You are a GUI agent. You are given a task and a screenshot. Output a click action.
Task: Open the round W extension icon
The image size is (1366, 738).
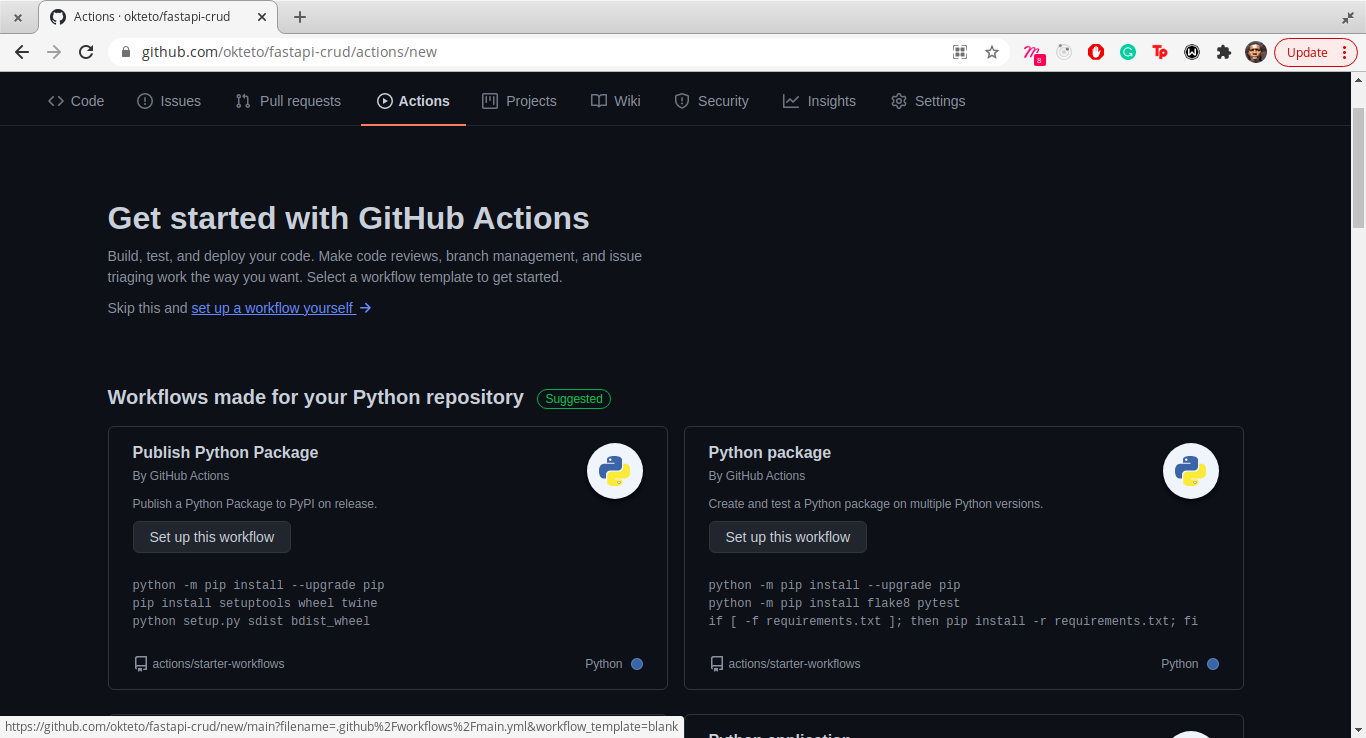click(1192, 52)
